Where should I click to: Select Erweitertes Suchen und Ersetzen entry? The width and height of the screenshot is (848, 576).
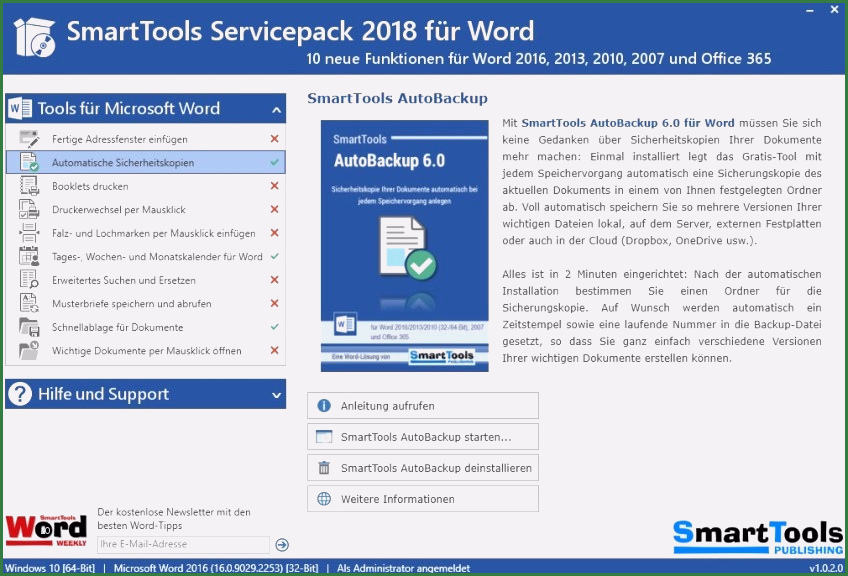pos(145,280)
